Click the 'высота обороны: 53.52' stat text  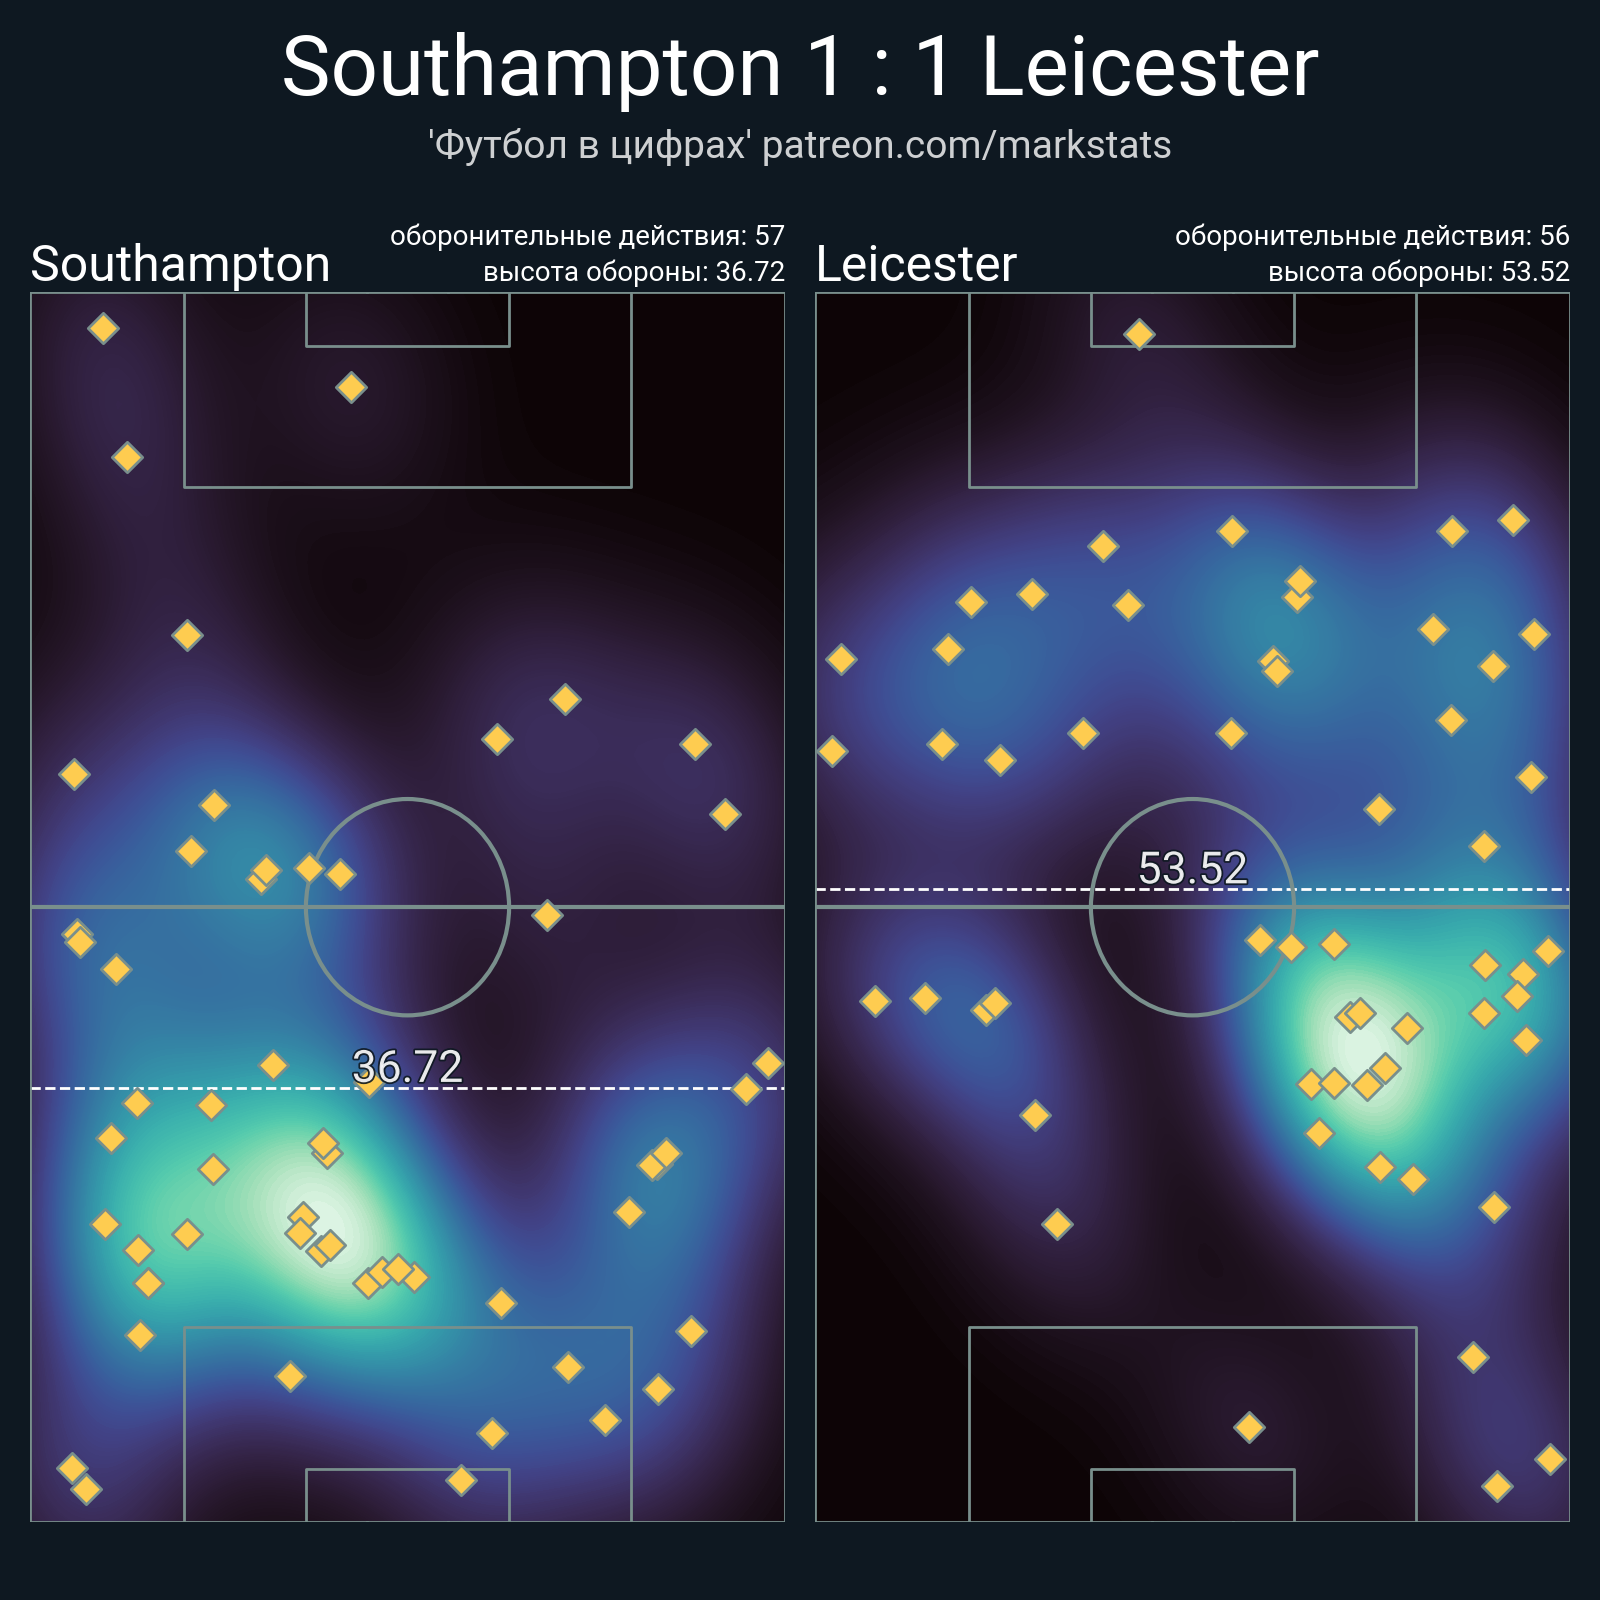(x=1419, y=272)
